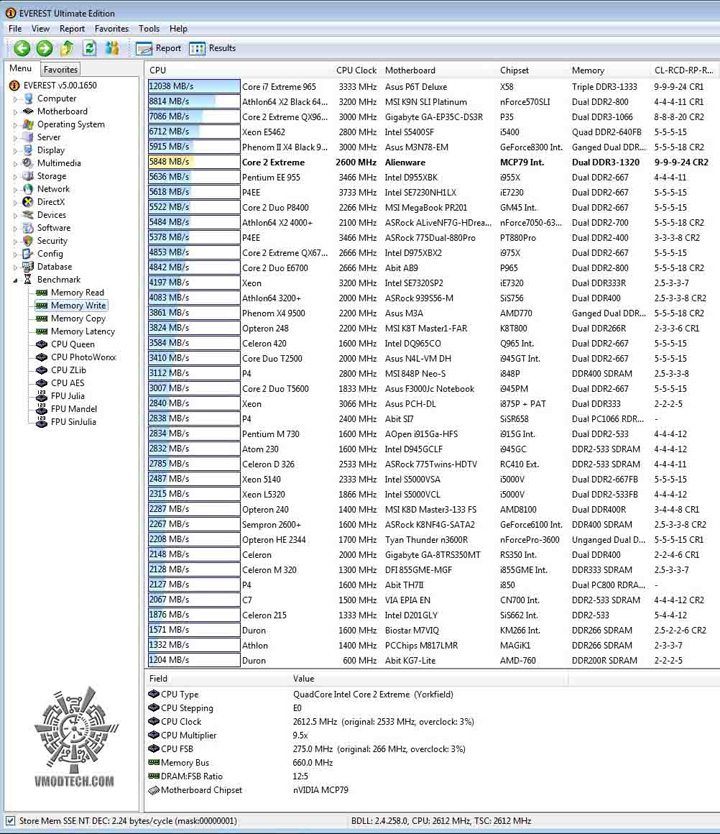Switch to the Favorites tab
This screenshot has height=834, width=720.
click(x=60, y=69)
